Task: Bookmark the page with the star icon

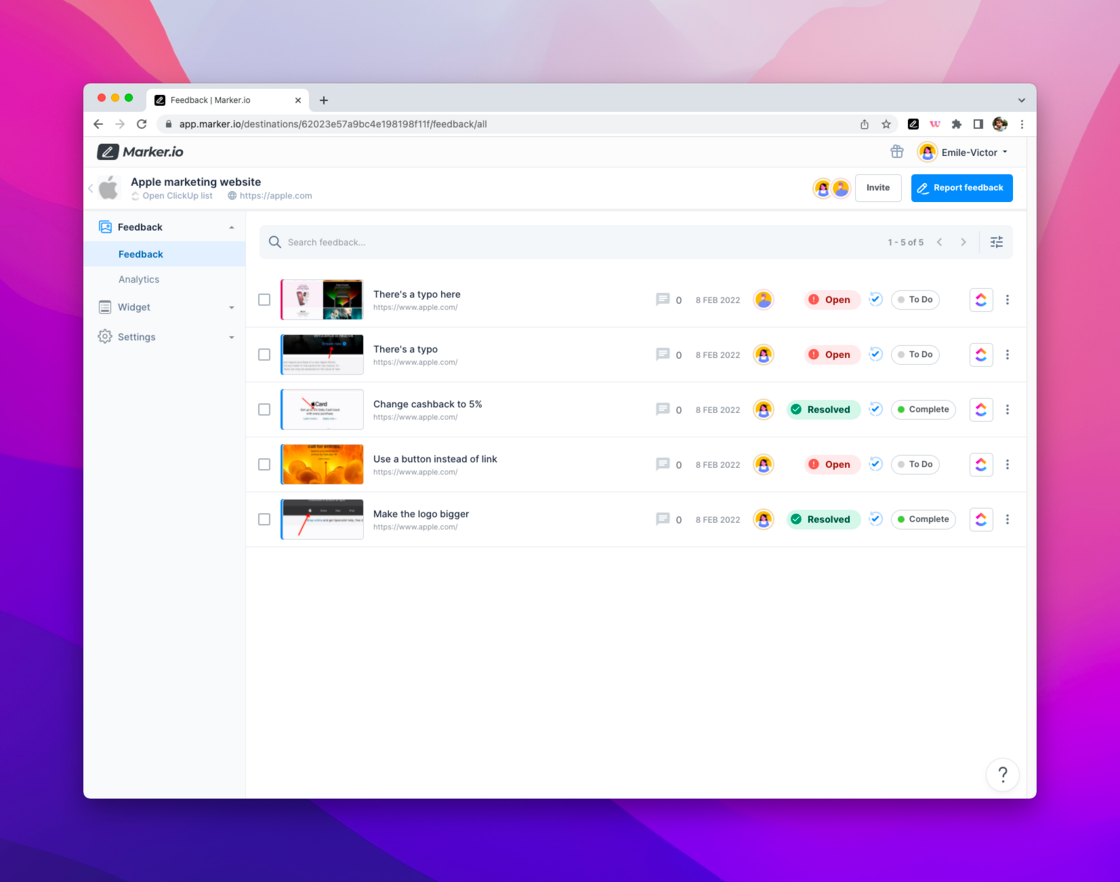Action: (x=886, y=124)
